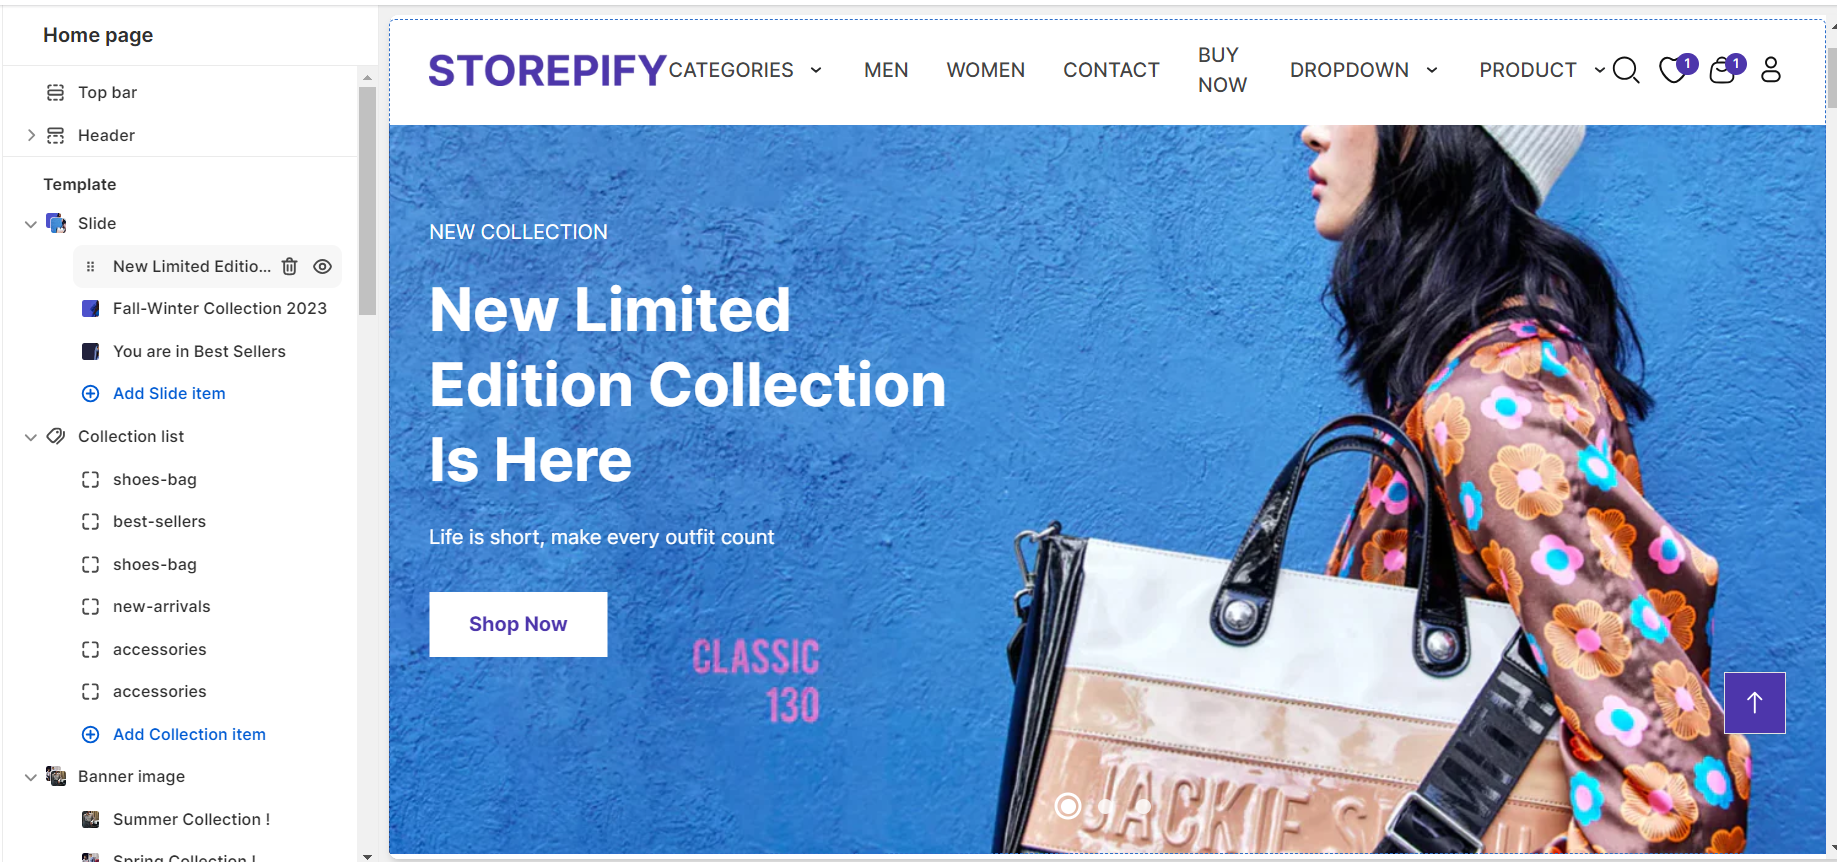Screen dimensions: 1837x862
Task: Open the CONTACT menu item
Action: 1111,70
